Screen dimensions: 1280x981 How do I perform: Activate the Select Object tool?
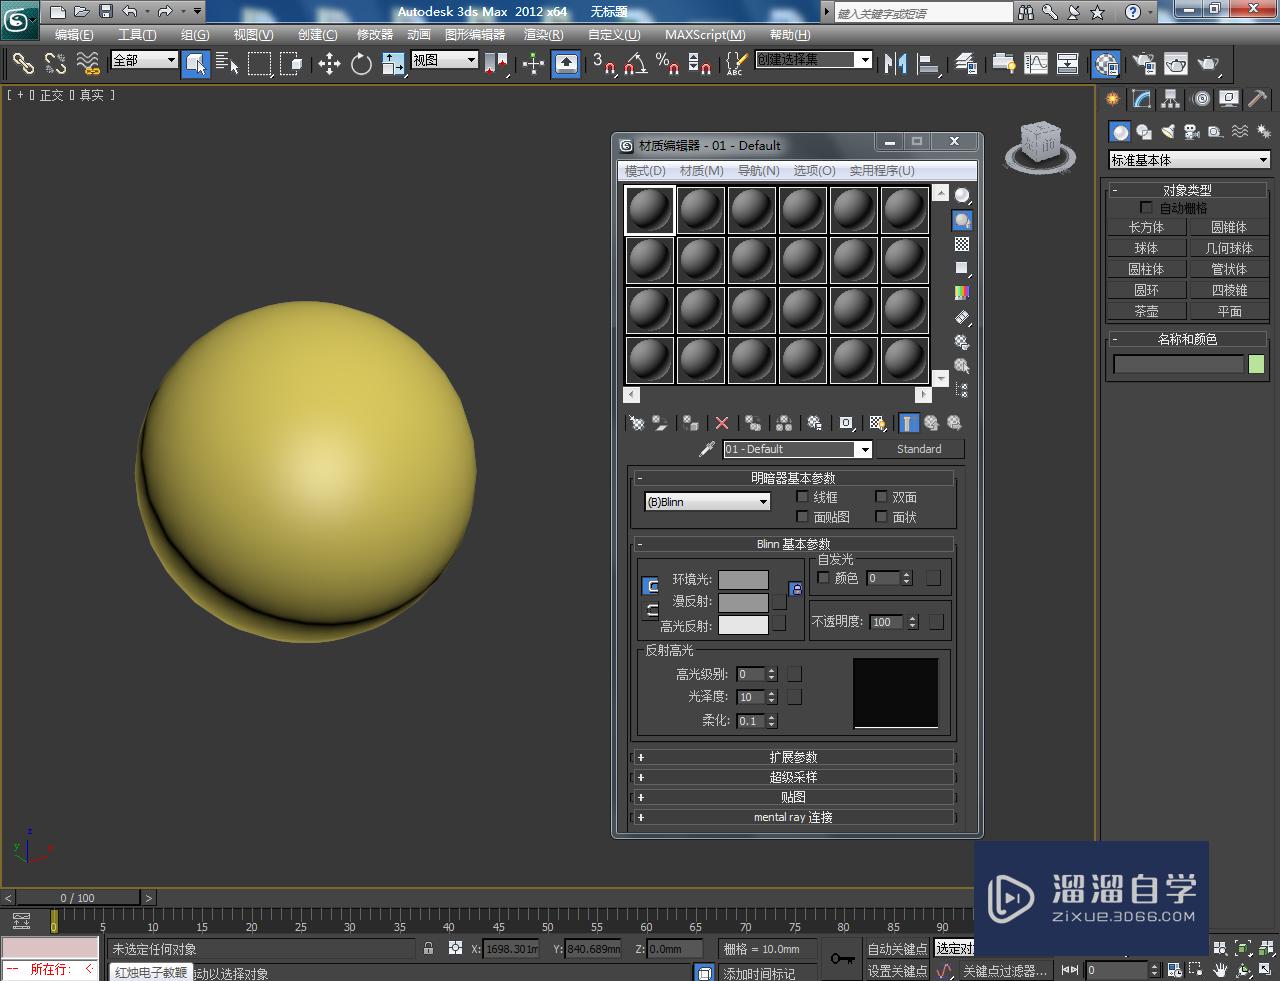pyautogui.click(x=196, y=64)
